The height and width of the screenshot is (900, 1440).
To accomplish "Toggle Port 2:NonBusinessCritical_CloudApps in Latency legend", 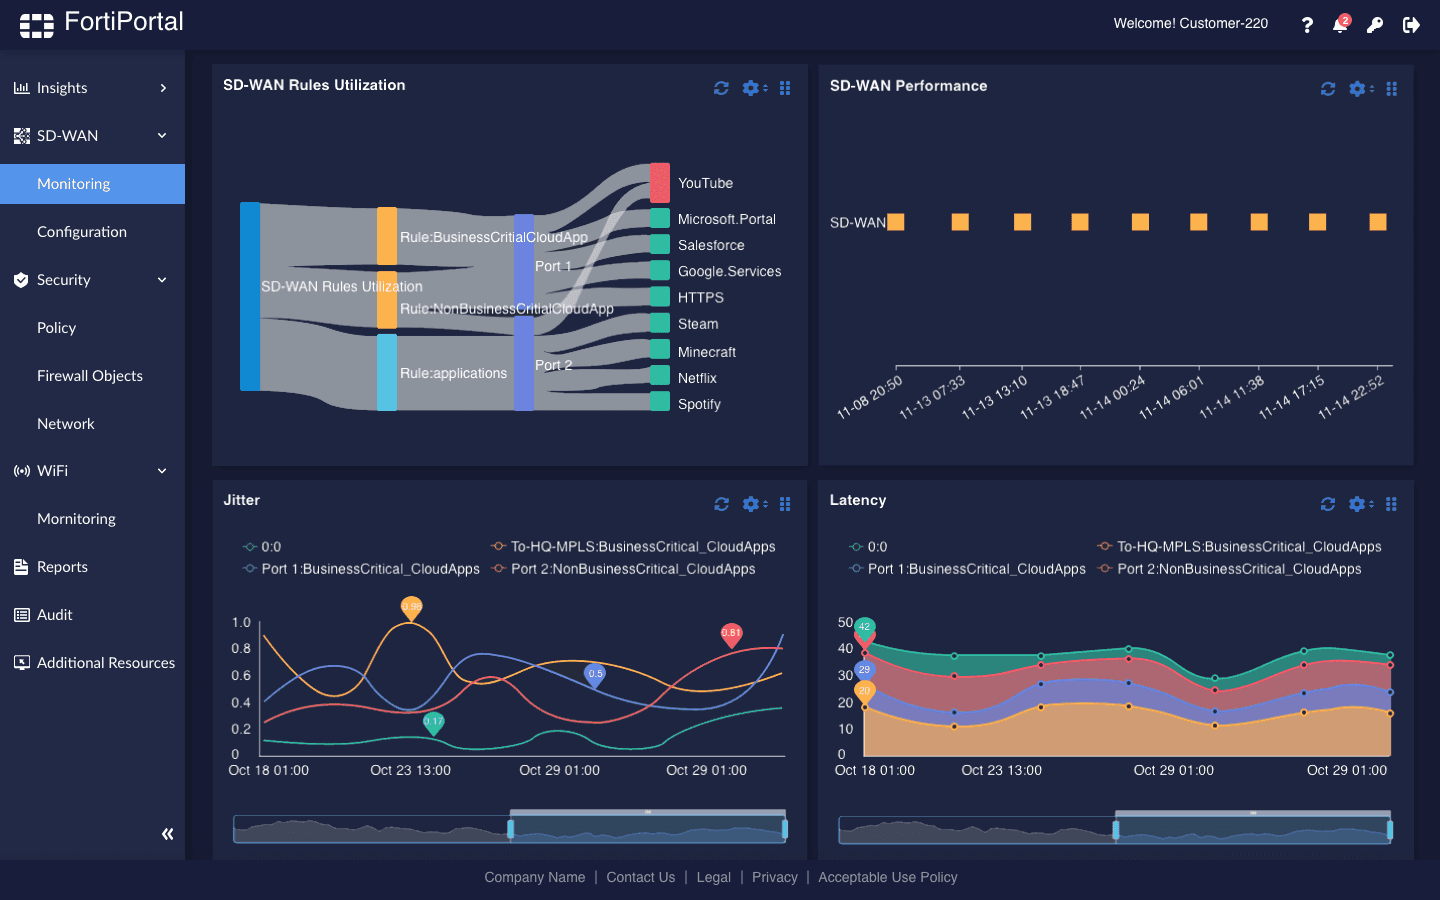I will tap(1229, 569).
